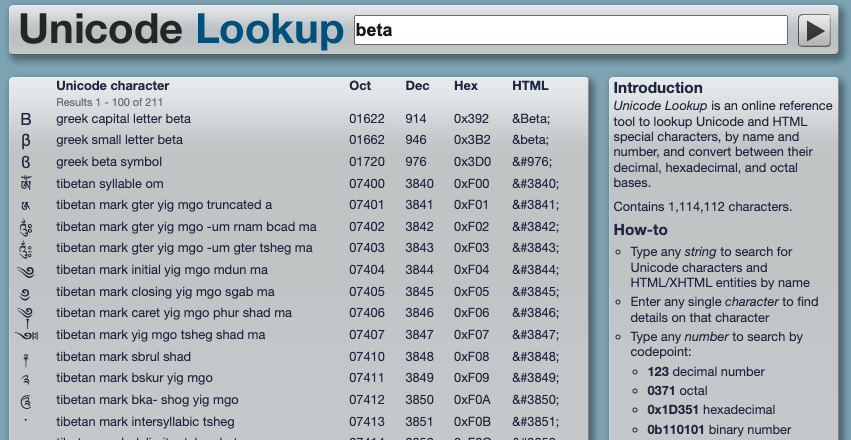Click hex value 0x392

tap(472, 119)
